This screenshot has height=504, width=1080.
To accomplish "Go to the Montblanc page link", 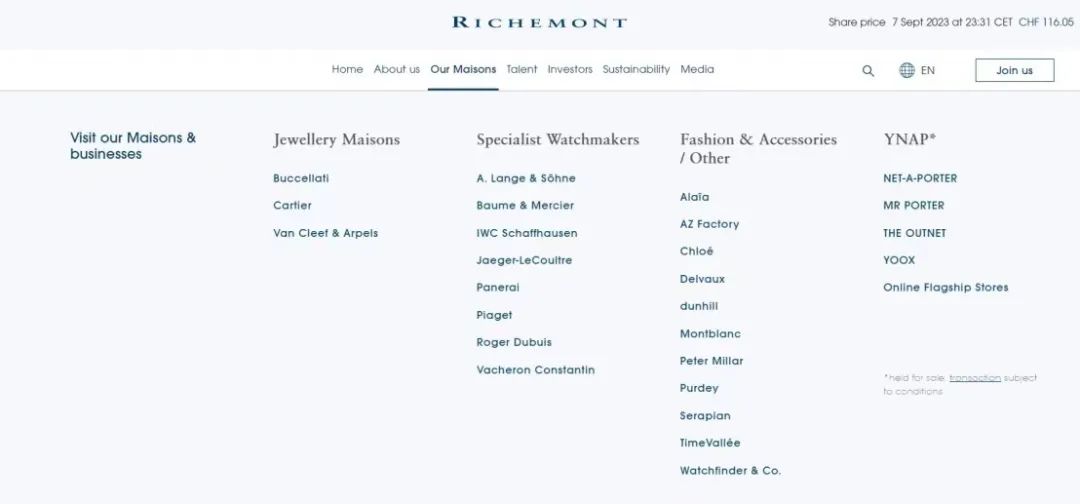I will tap(710, 334).
